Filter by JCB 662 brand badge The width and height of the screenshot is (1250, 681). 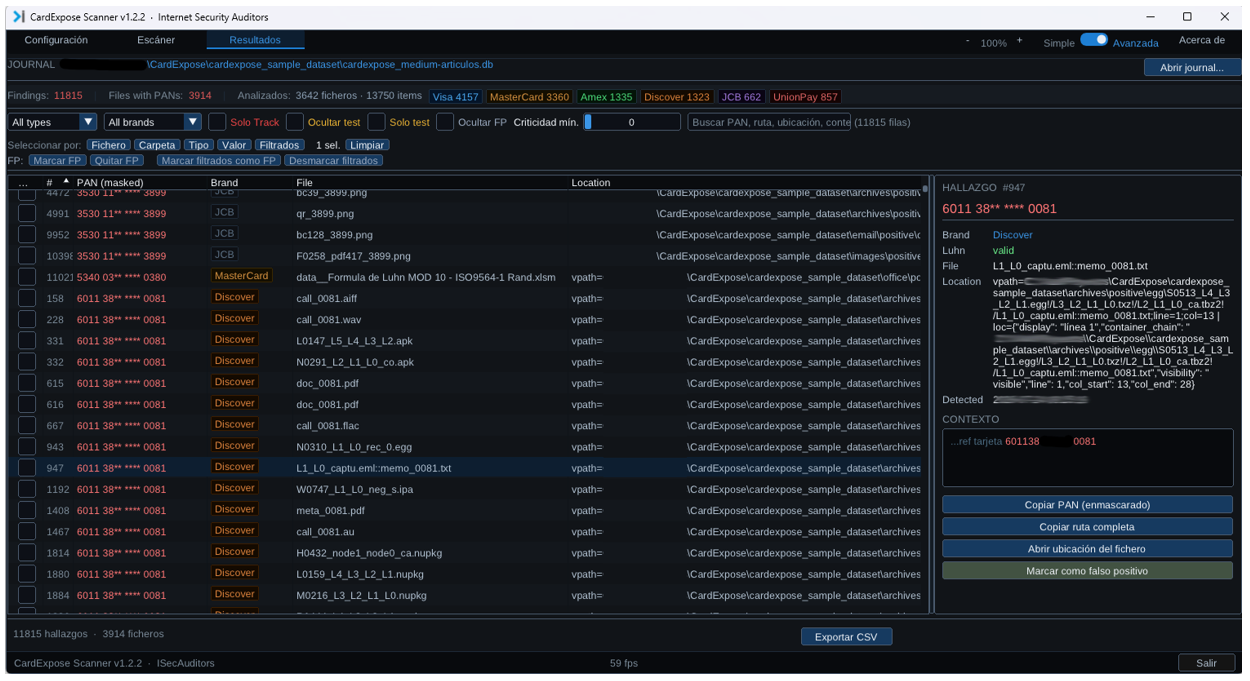click(x=741, y=97)
